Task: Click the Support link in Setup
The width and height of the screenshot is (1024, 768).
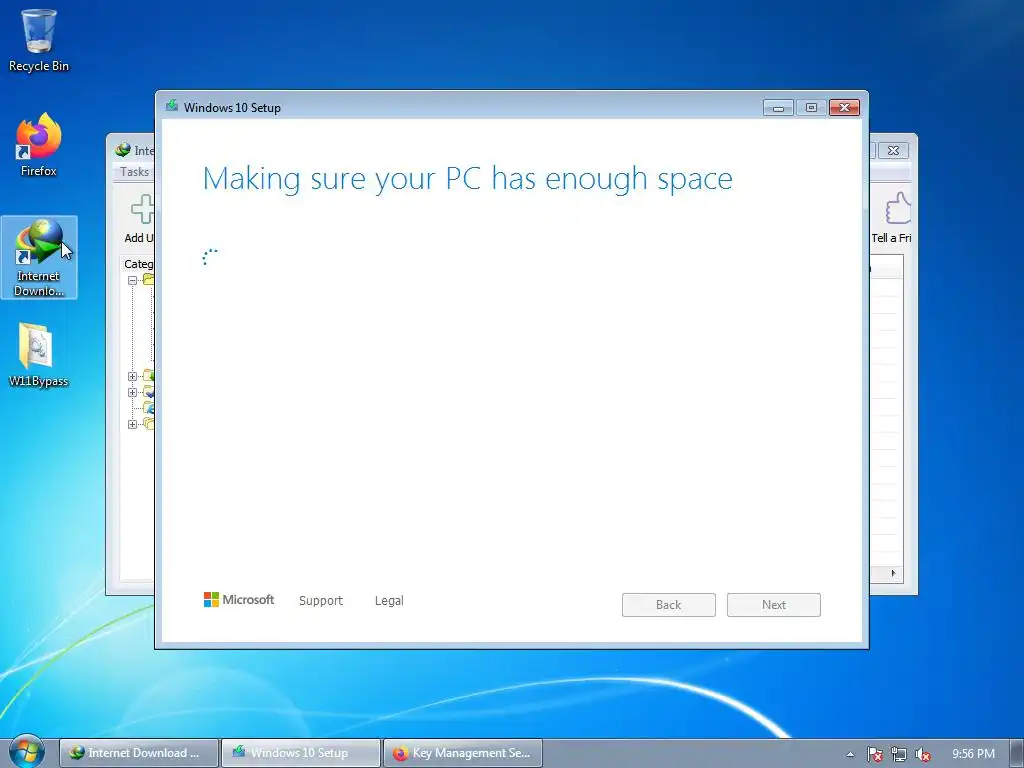Action: pos(321,600)
